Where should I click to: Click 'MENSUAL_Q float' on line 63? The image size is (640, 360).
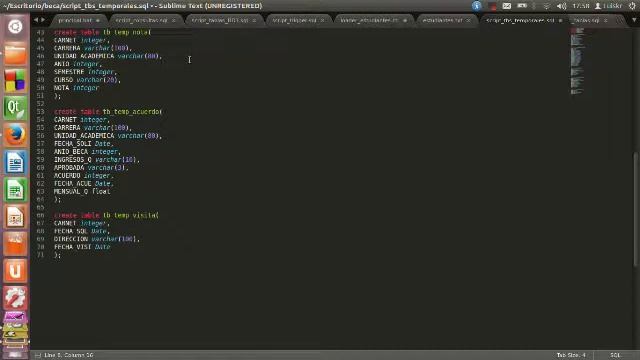[x=82, y=191]
